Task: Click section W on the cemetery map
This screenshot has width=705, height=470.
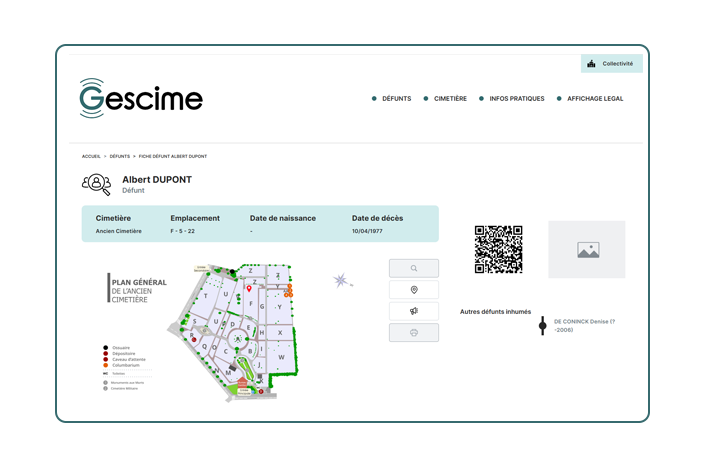Action: 283,356
